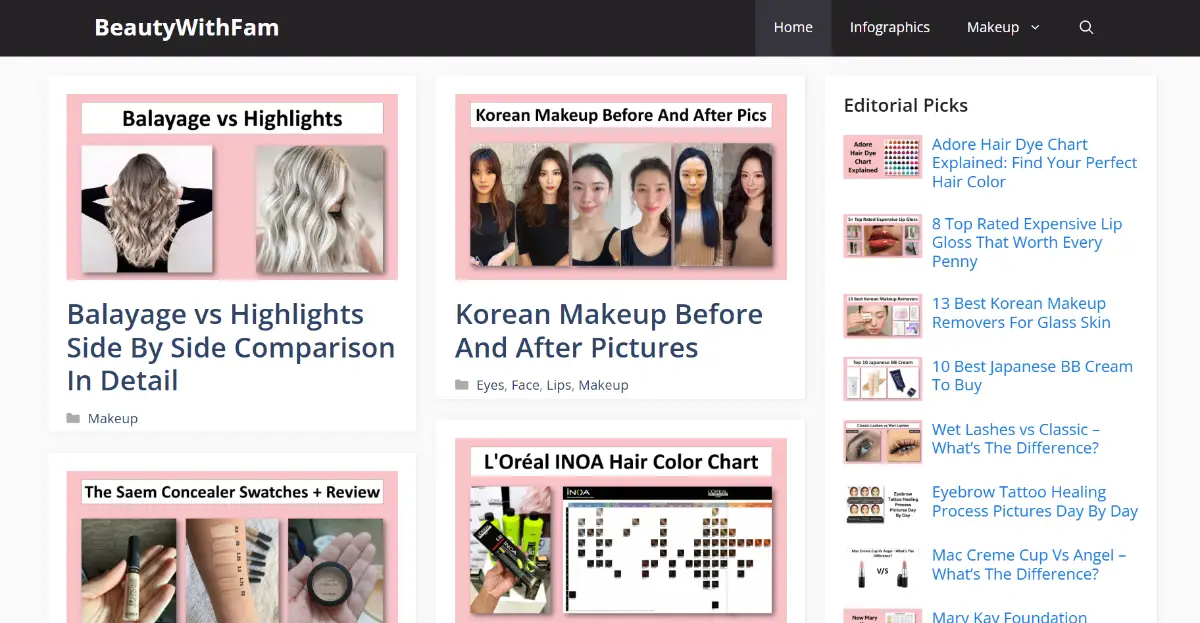The height and width of the screenshot is (623, 1200).
Task: Open the search icon in the navigation bar
Action: (x=1086, y=27)
